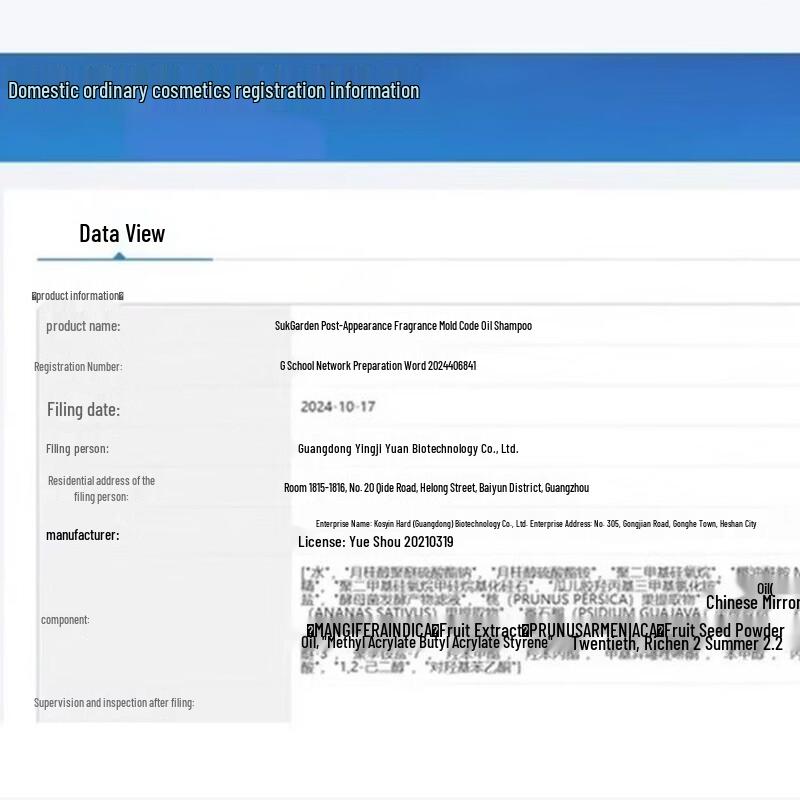Image resolution: width=800 pixels, height=800 pixels.
Task: Click the component label
Action: tap(65, 620)
